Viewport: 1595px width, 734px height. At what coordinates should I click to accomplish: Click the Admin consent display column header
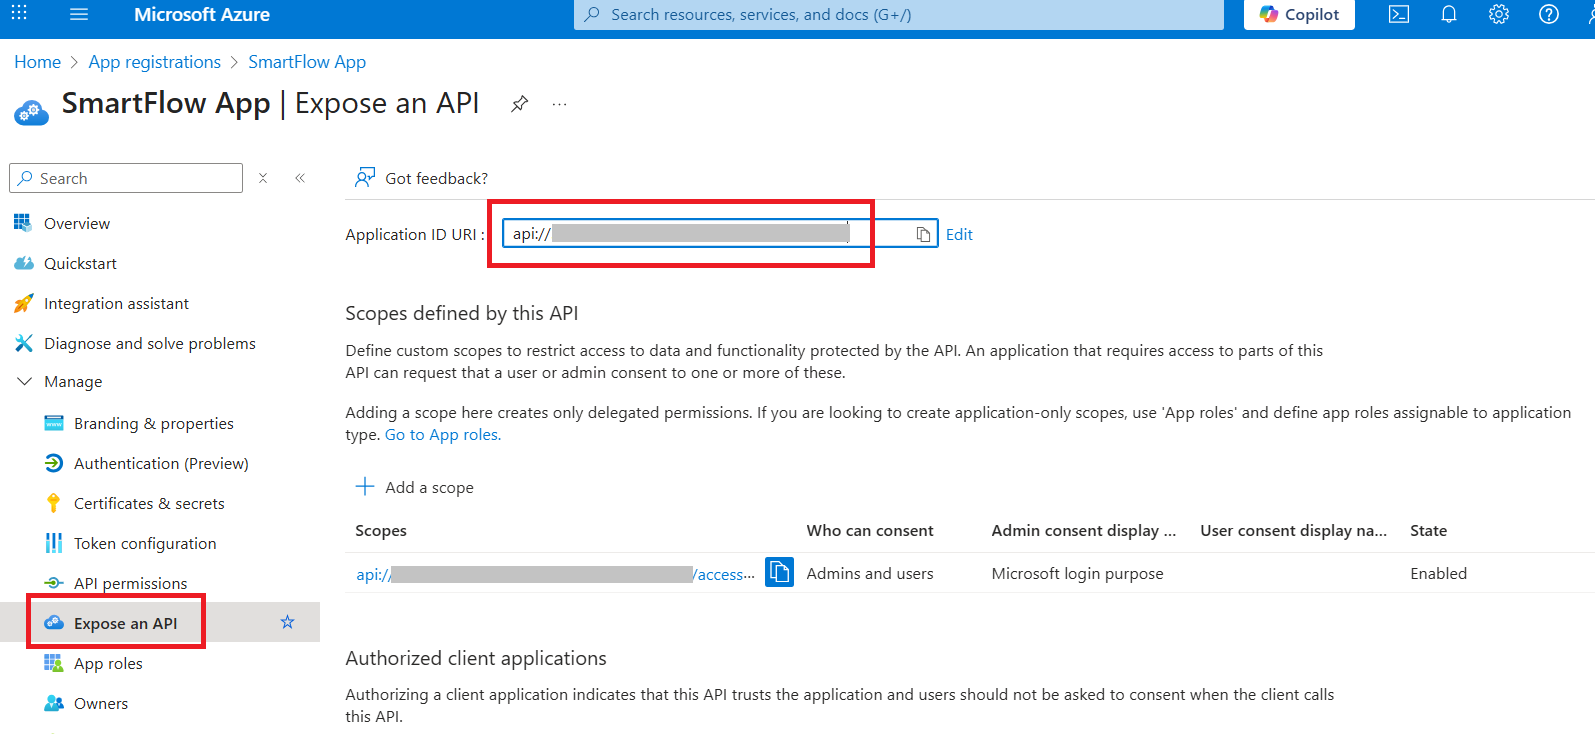(x=1084, y=530)
